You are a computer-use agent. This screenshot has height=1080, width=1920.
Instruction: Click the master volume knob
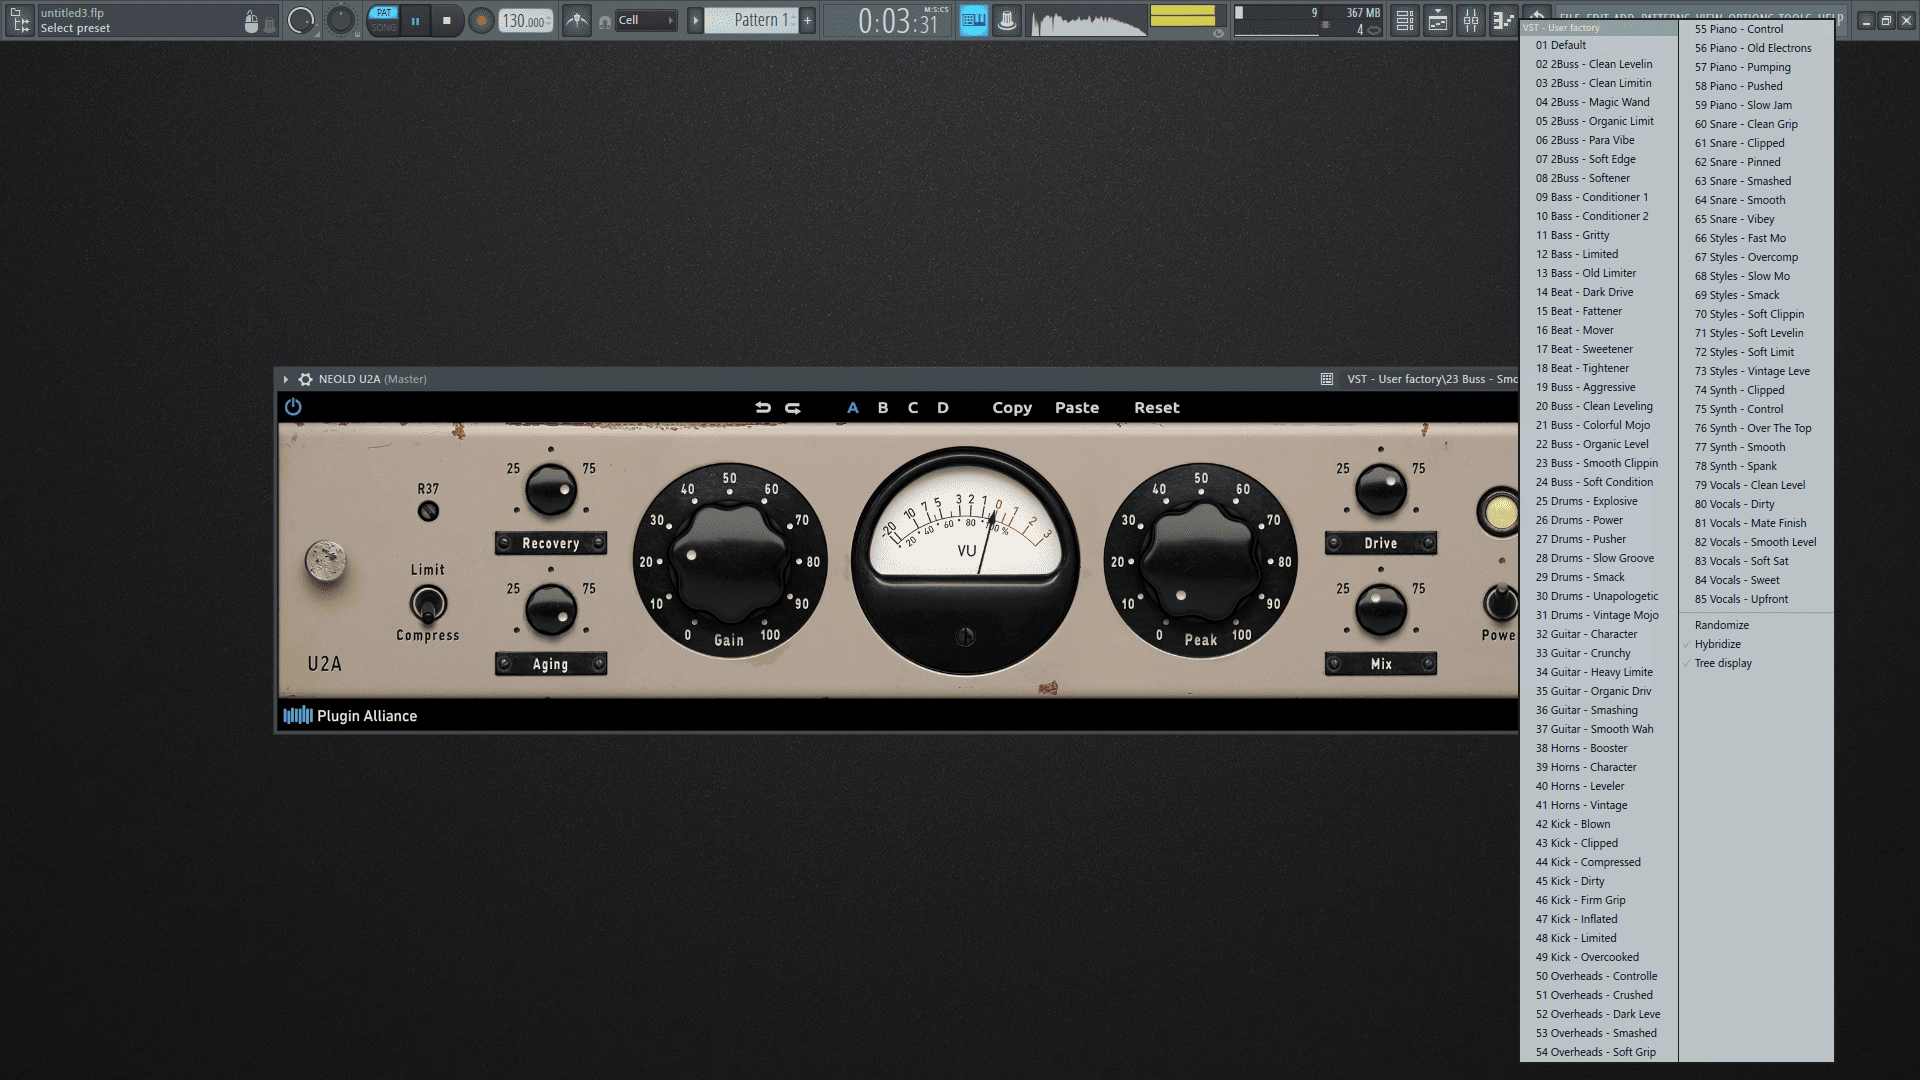[x=301, y=20]
